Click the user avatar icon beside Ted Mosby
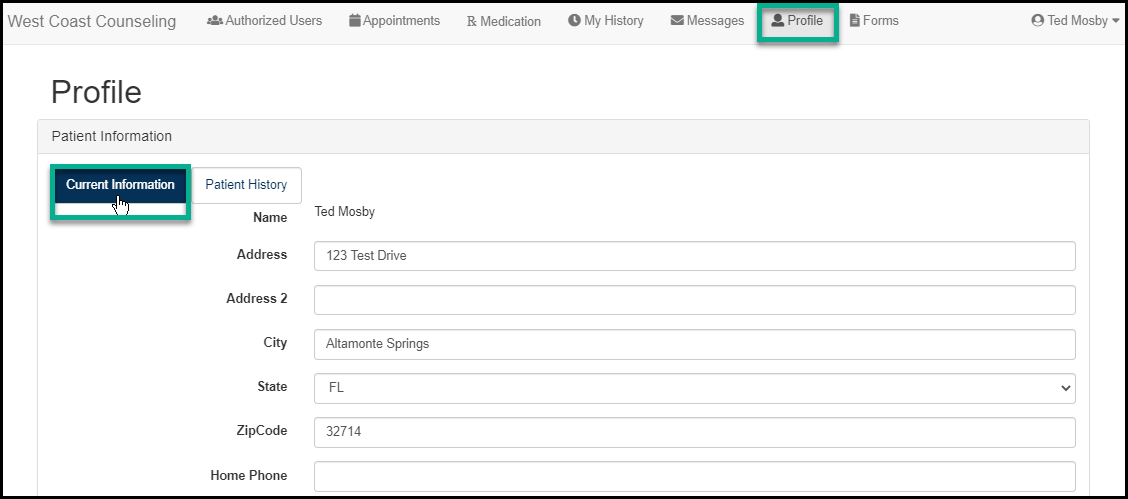 pos(1038,21)
